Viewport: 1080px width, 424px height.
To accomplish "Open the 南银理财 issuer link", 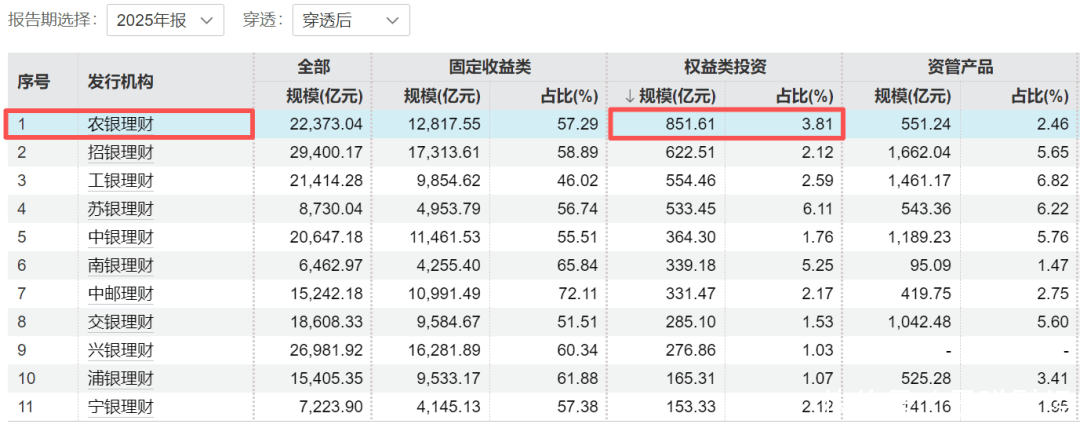I will [121, 266].
